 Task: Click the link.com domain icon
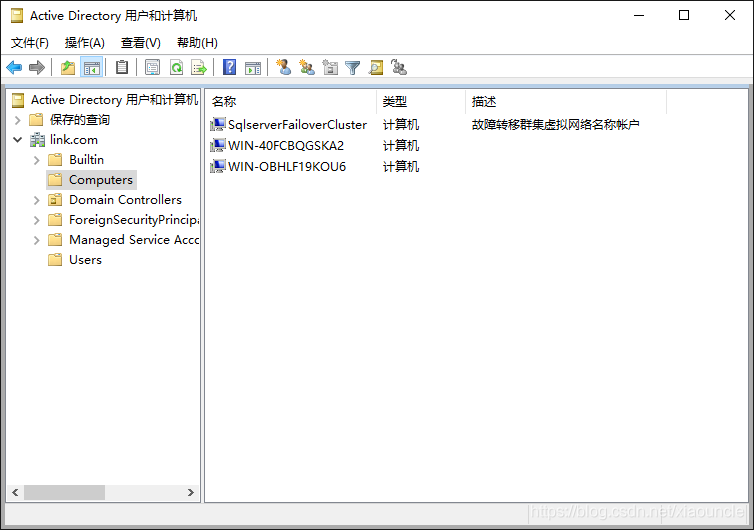coord(38,140)
